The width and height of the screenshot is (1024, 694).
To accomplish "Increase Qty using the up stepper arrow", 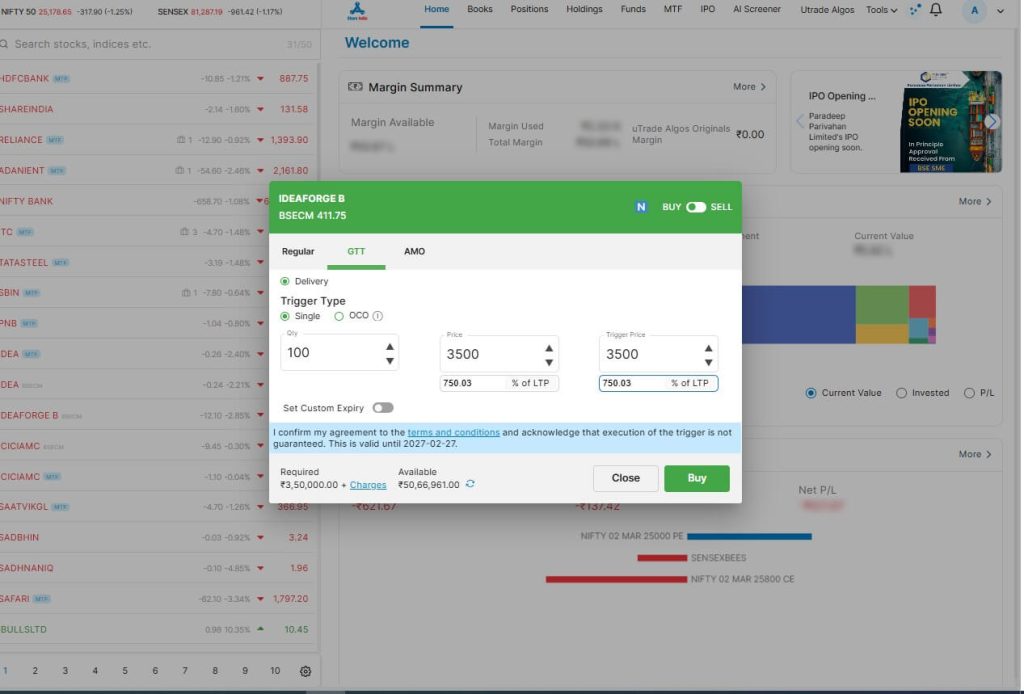I will click(390, 345).
